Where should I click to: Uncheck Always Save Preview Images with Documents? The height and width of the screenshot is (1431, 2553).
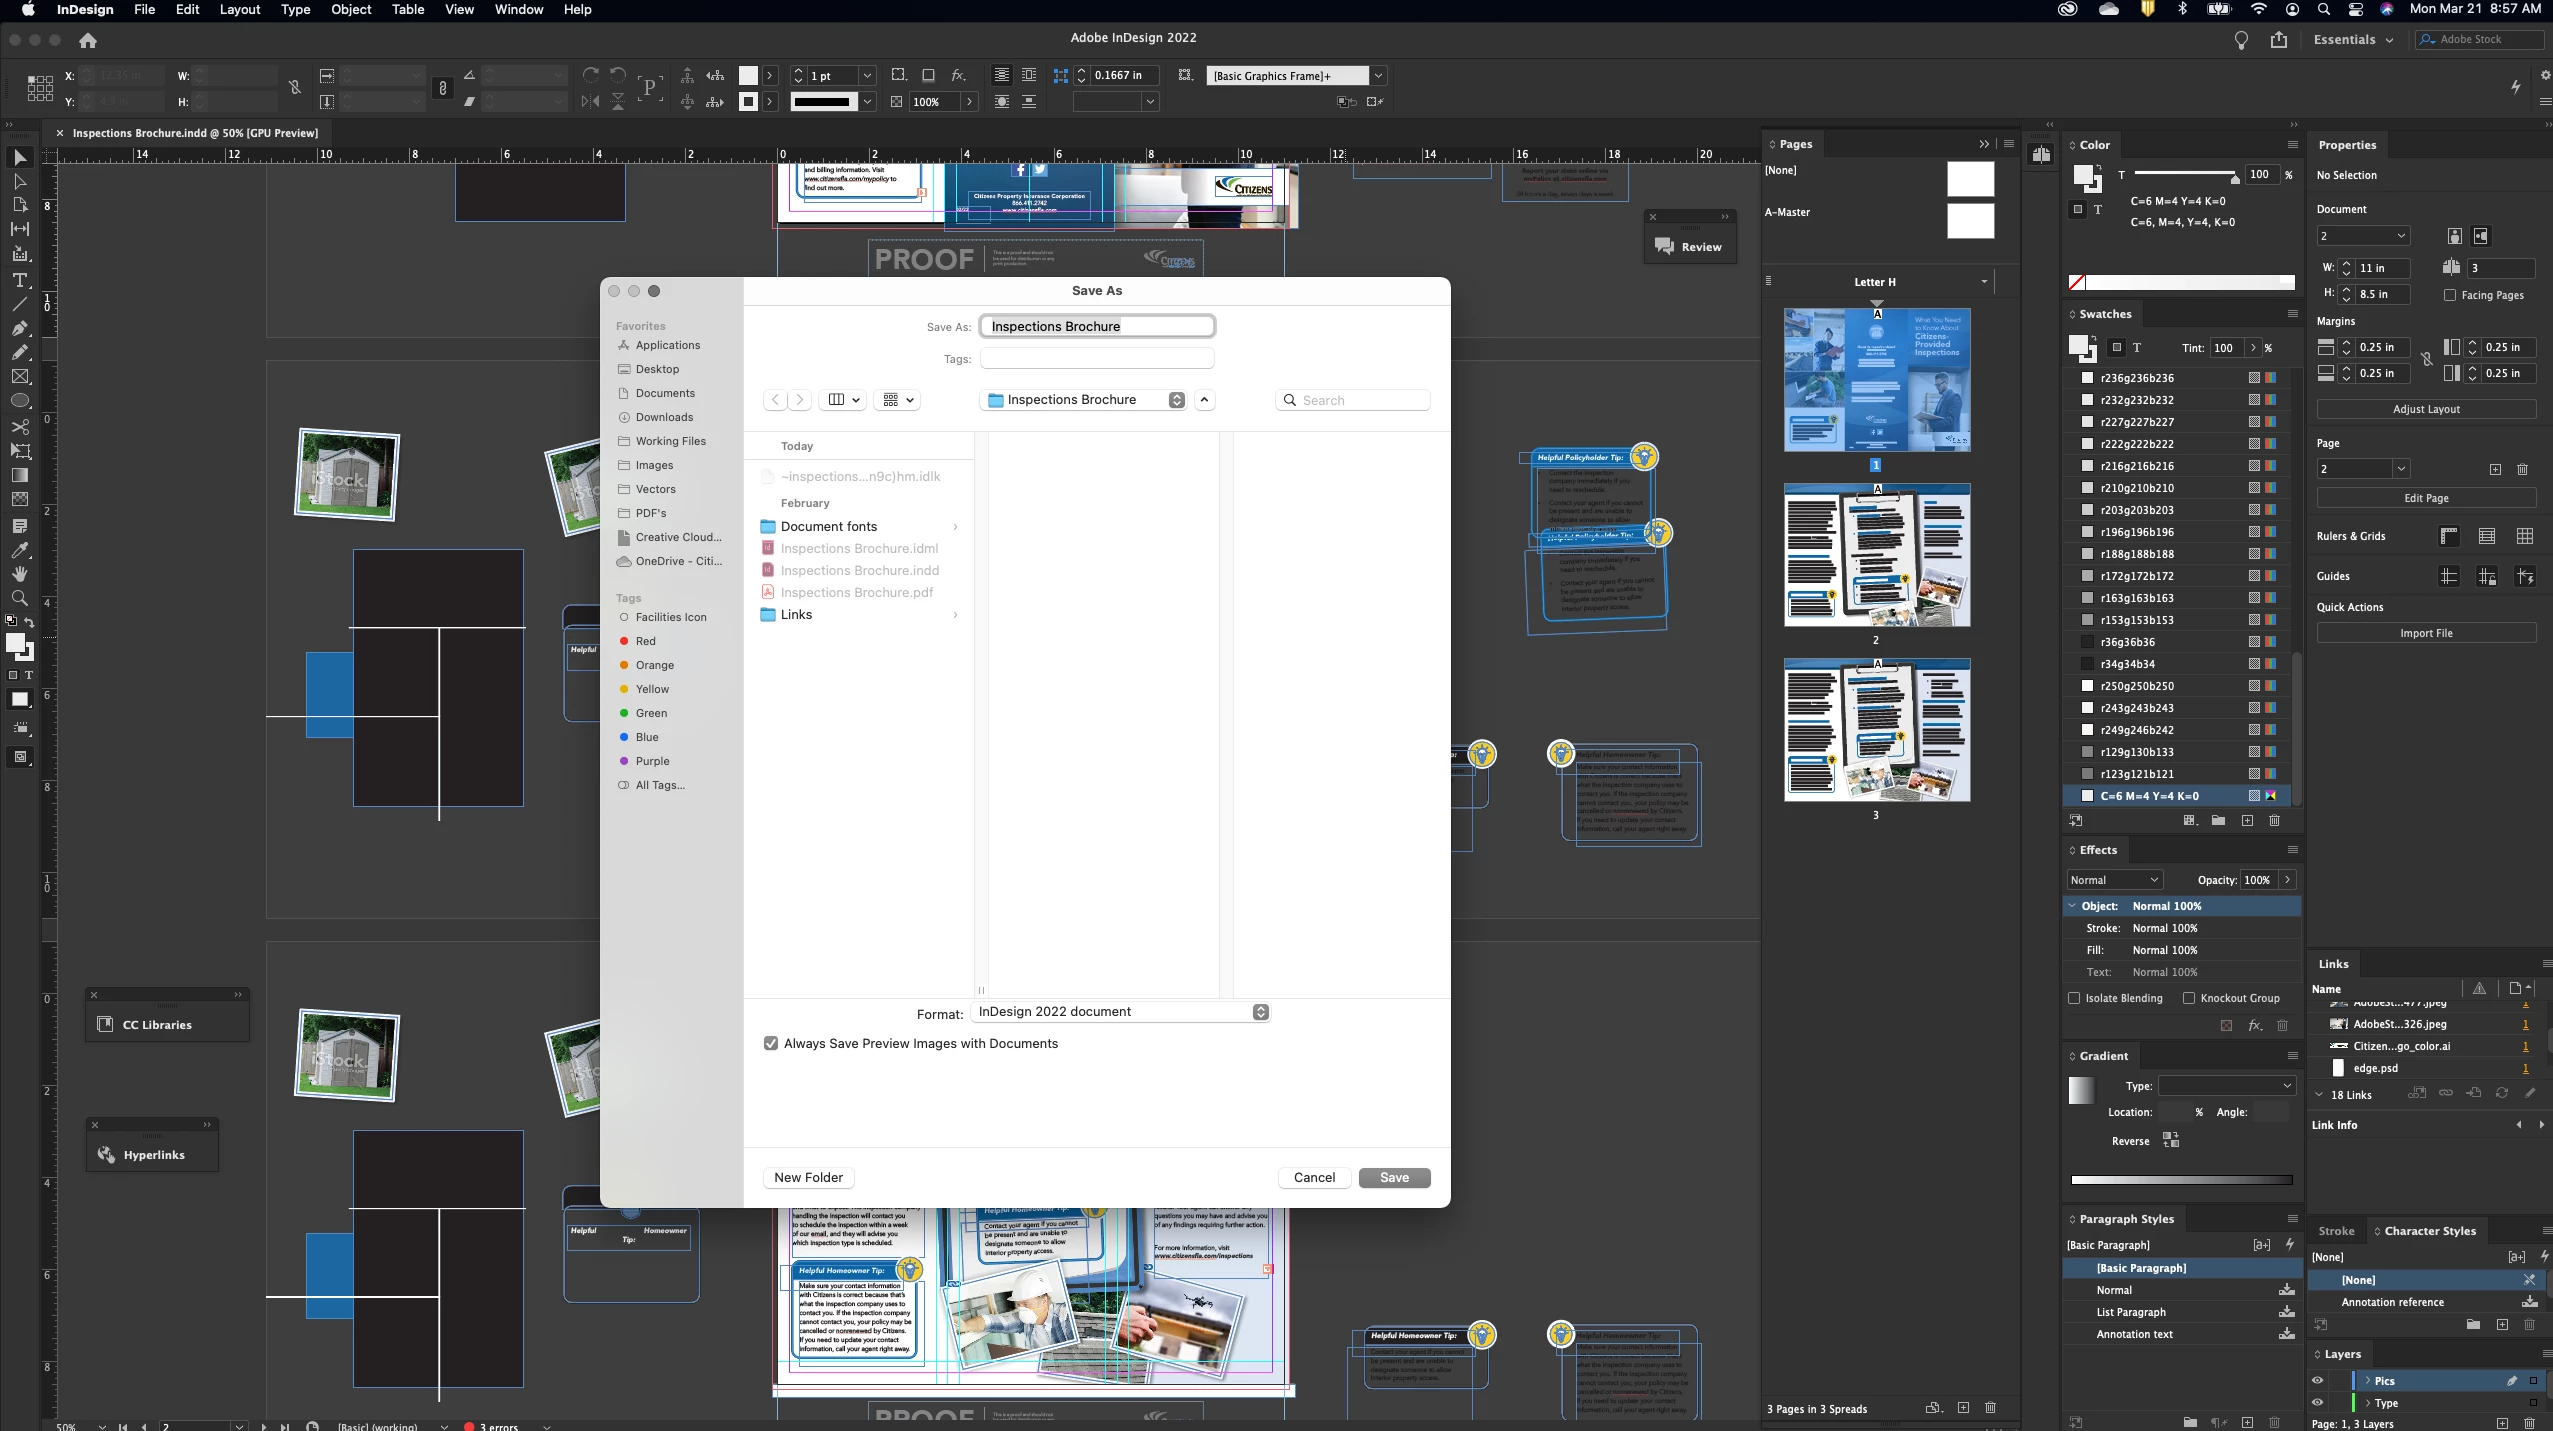[771, 1043]
